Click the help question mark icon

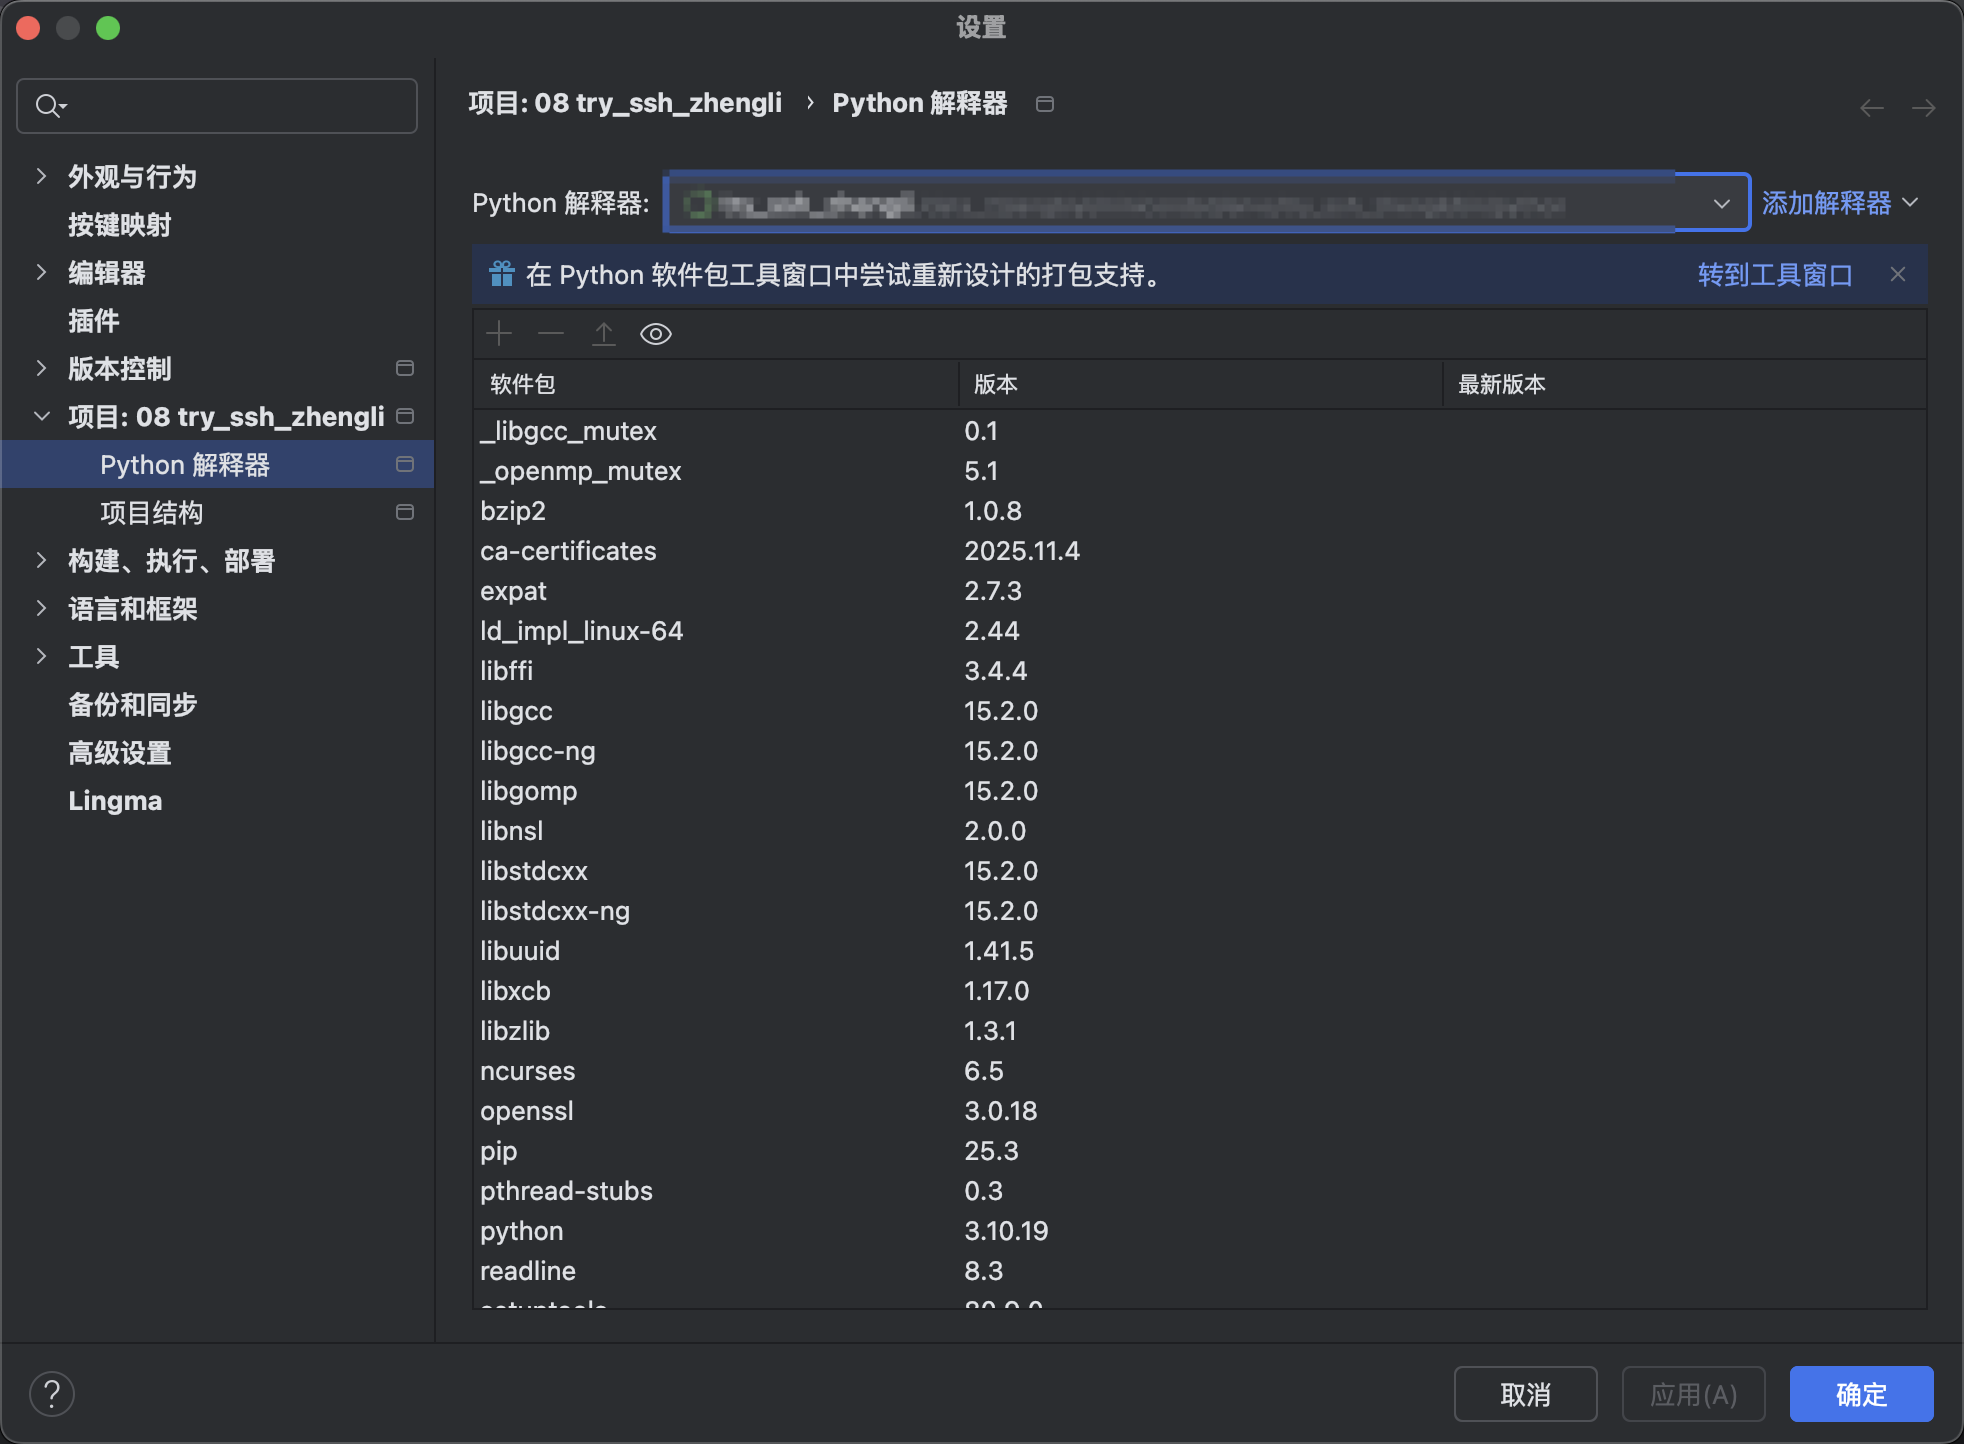(x=52, y=1394)
